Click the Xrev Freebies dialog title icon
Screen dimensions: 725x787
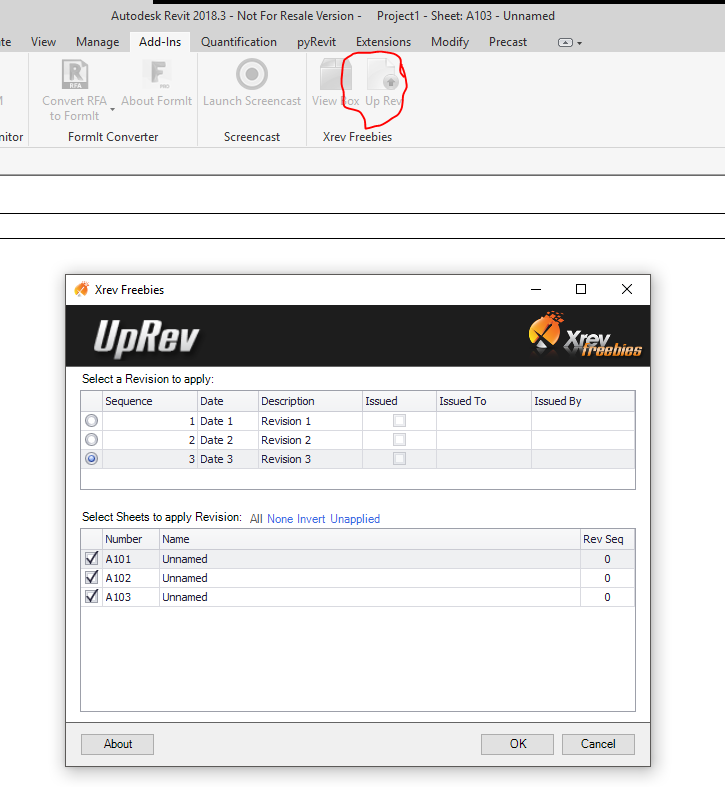[81, 290]
